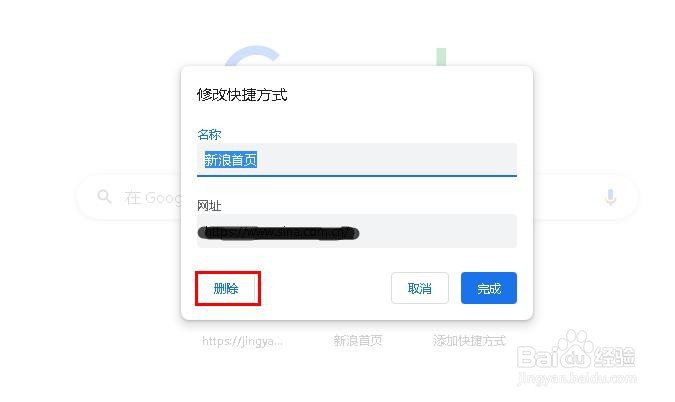Cancel editing with the 取消 button
The height and width of the screenshot is (402, 675).
click(420, 288)
